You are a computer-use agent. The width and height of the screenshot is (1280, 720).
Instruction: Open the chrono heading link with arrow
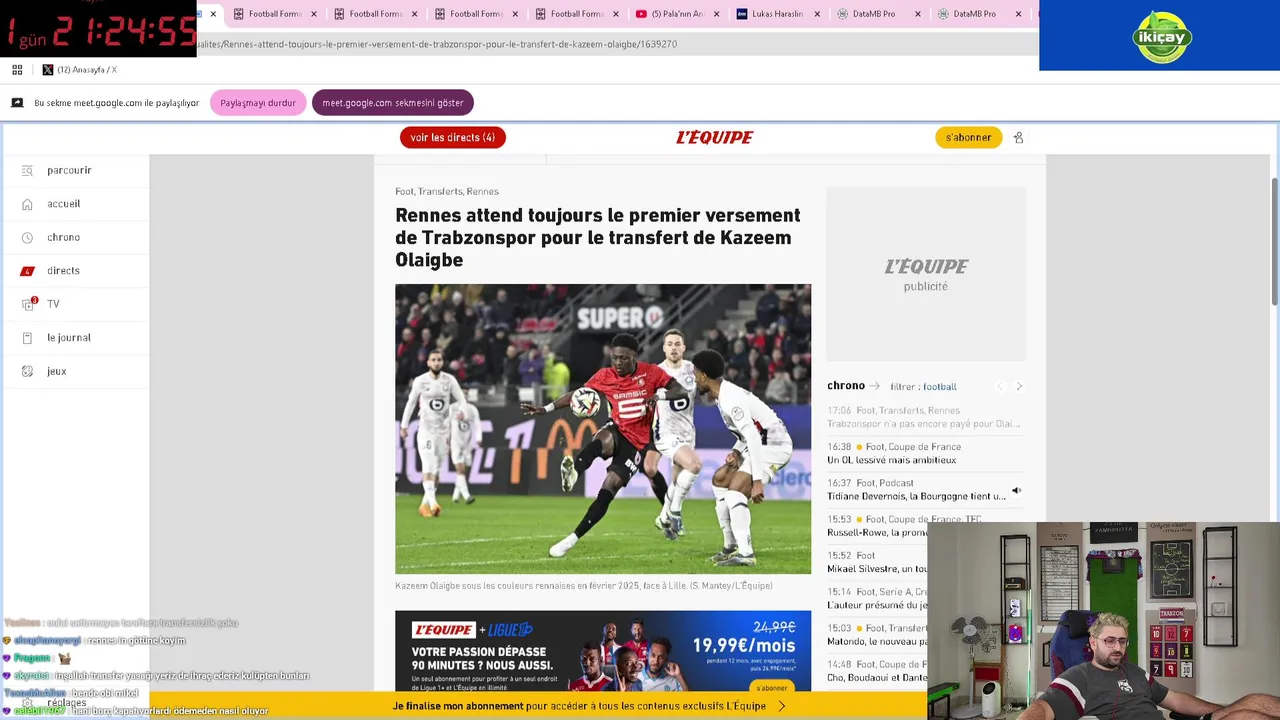click(x=853, y=386)
